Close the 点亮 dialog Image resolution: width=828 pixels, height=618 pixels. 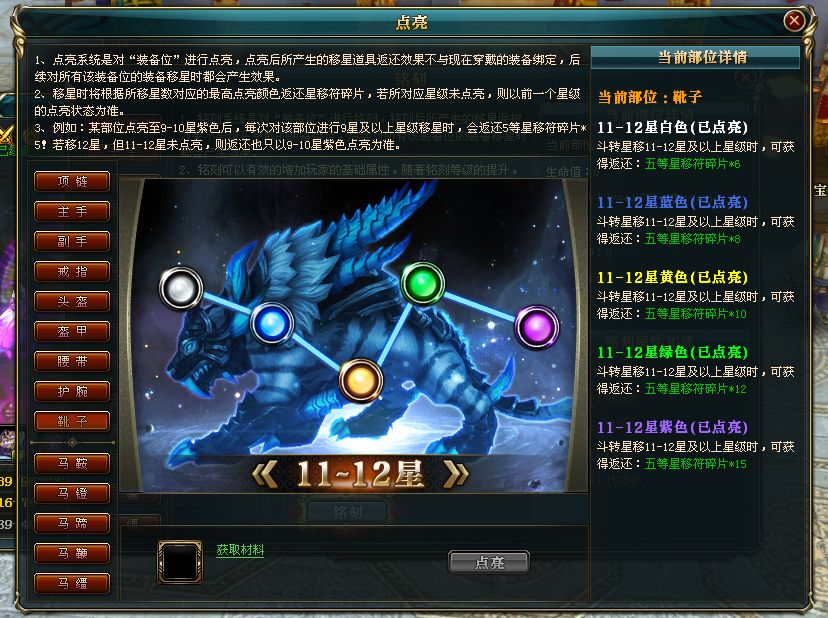(x=794, y=21)
